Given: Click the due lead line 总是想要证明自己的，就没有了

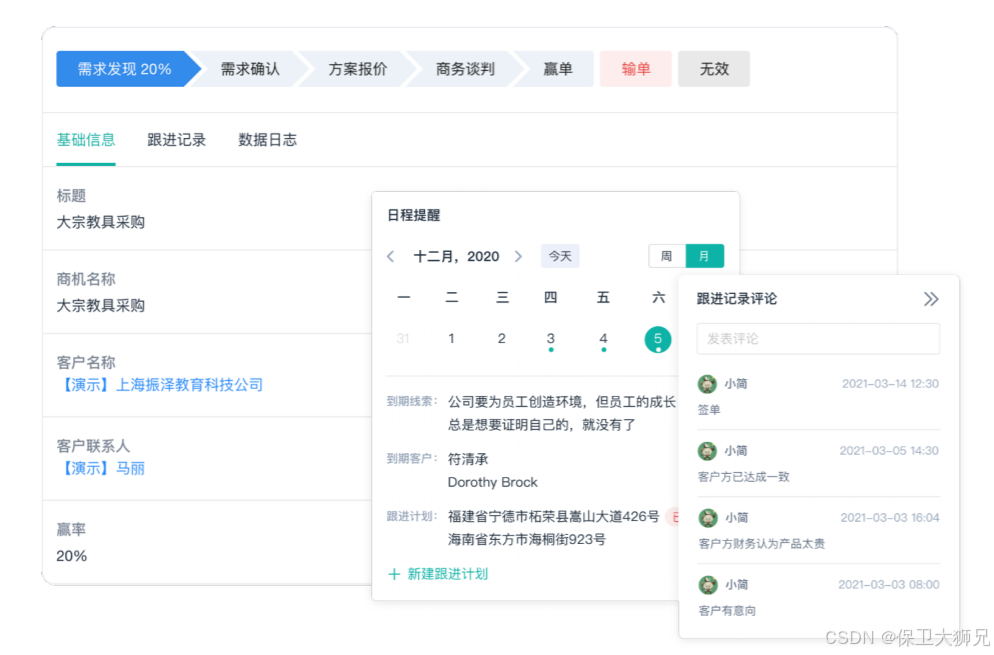Looking at the screenshot, I should tap(542, 425).
